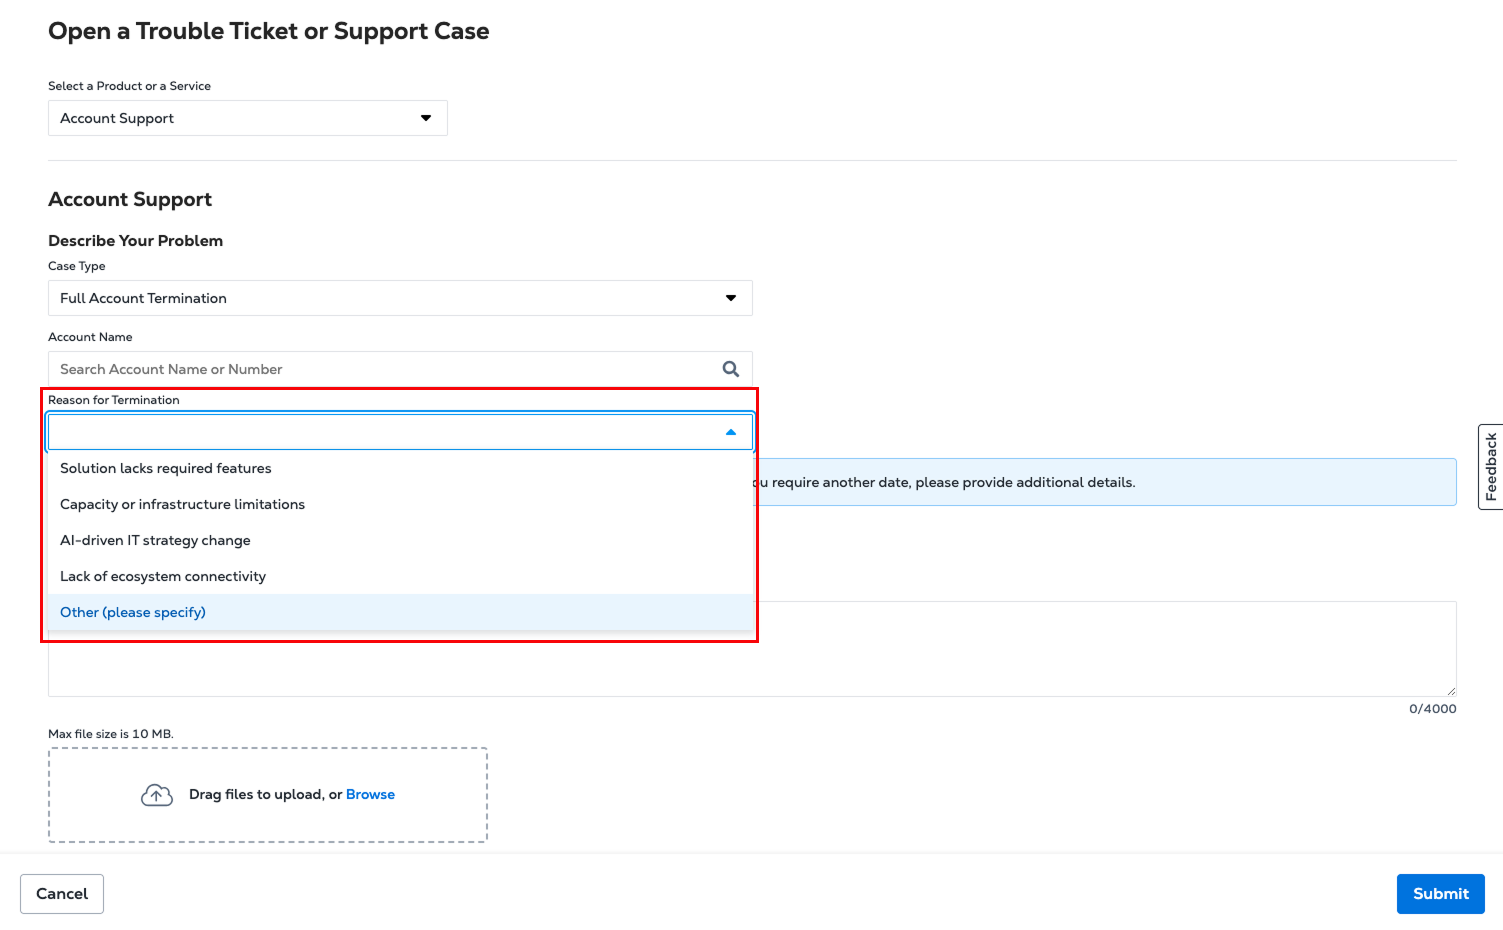1503x930 pixels.
Task: Click the search magnifier icon in Account Name
Action: pos(731,369)
